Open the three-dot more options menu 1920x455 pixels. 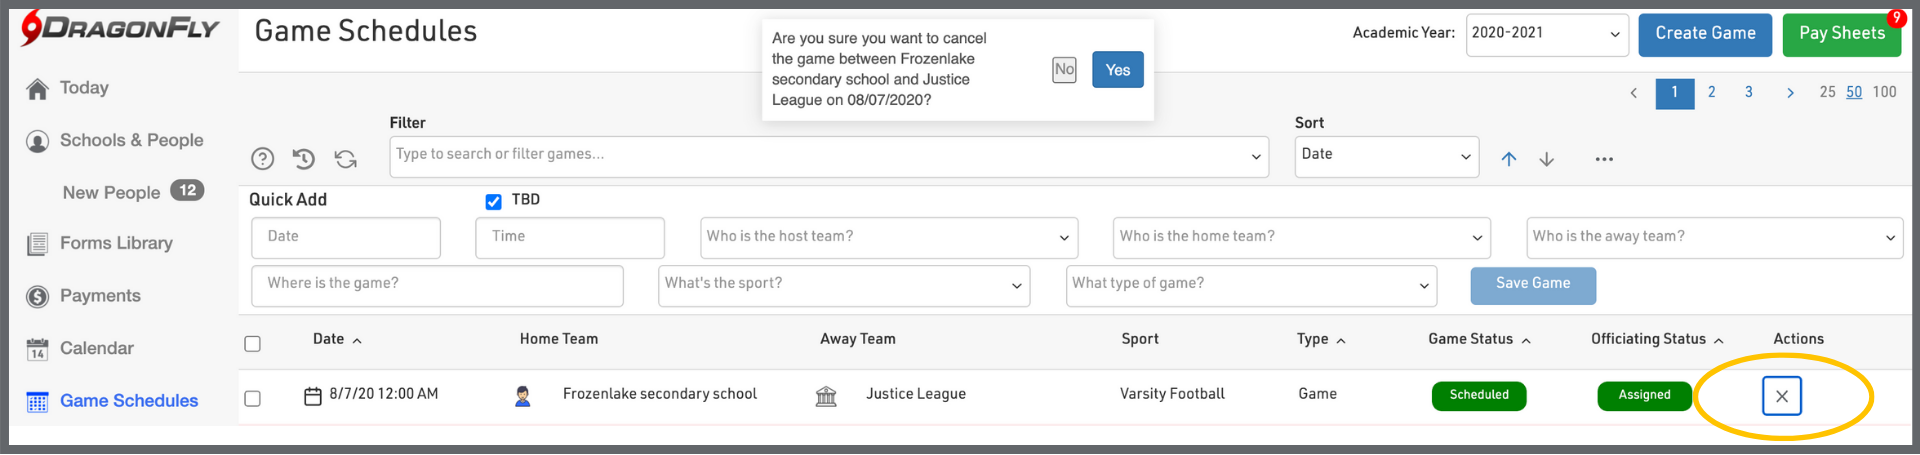pyautogui.click(x=1604, y=159)
